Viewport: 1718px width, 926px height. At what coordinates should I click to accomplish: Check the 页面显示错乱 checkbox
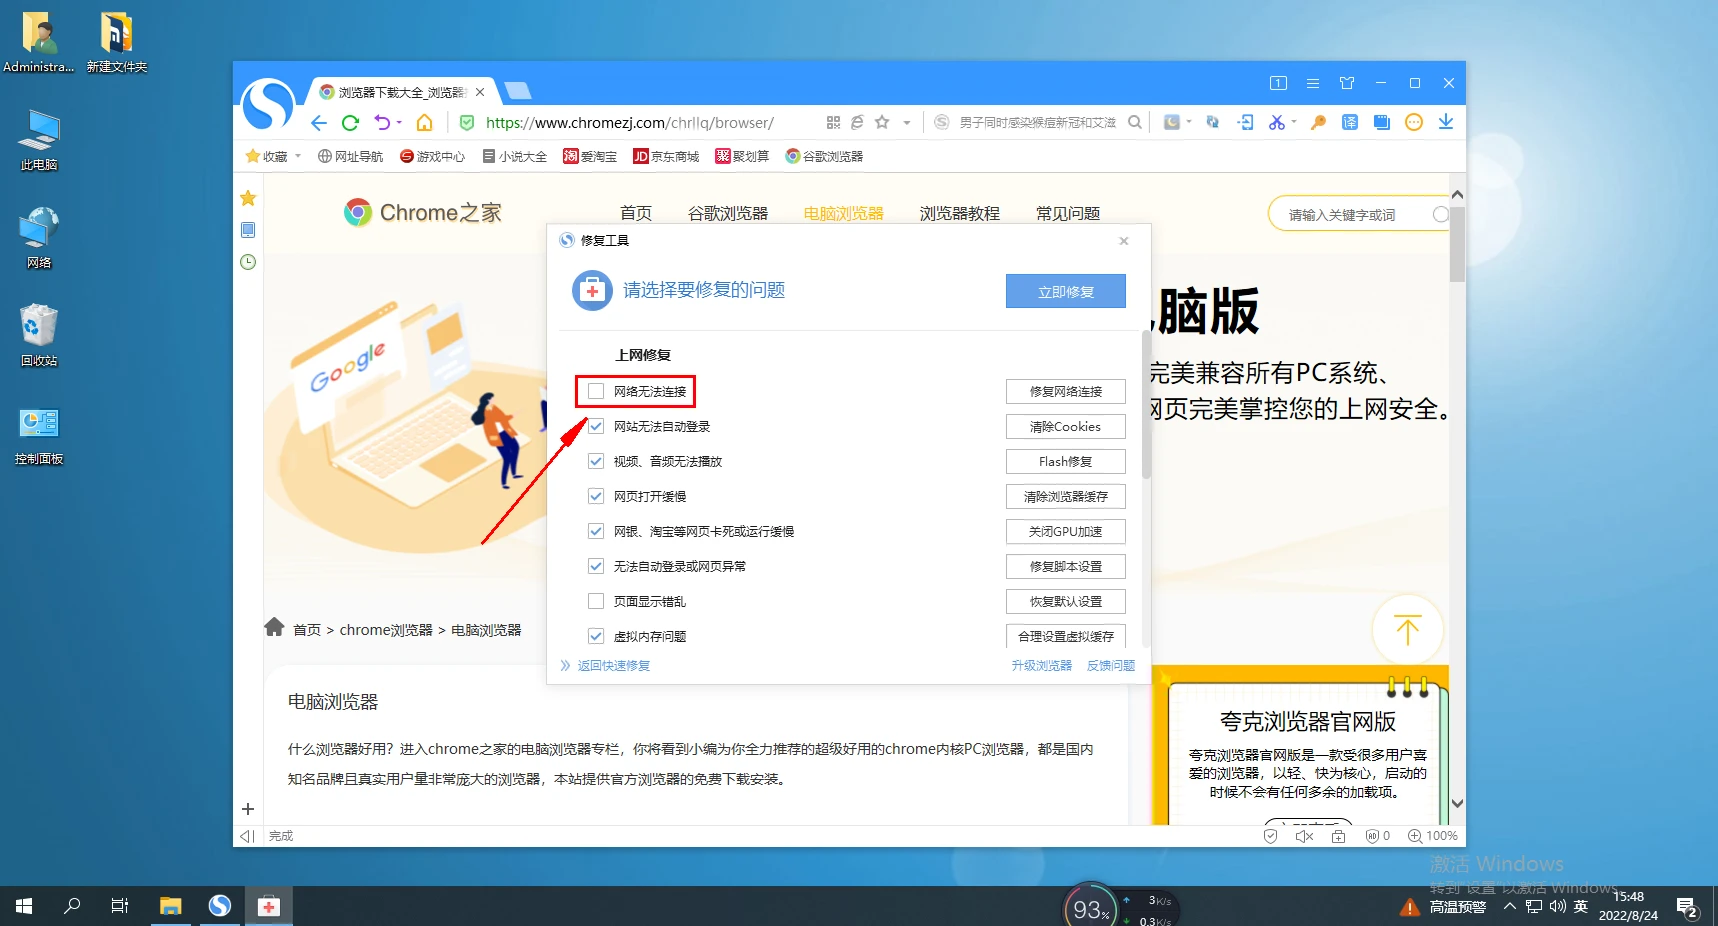tap(596, 601)
